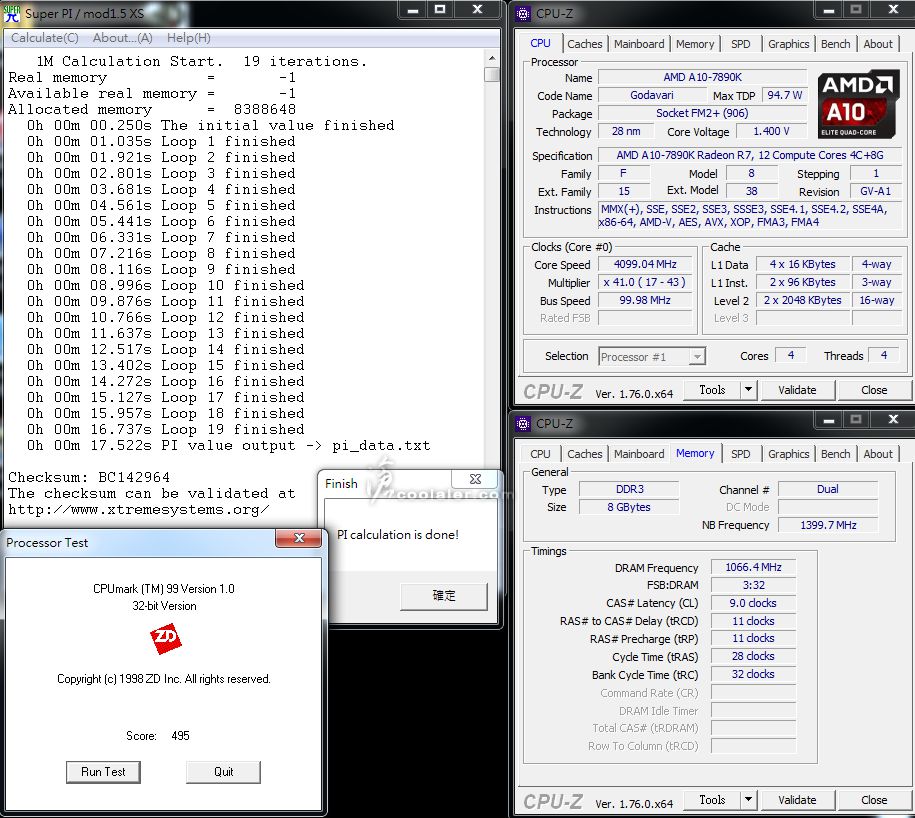Click the CPU-Z icon in the upper window's title bar
The image size is (915, 818).
pos(523,12)
